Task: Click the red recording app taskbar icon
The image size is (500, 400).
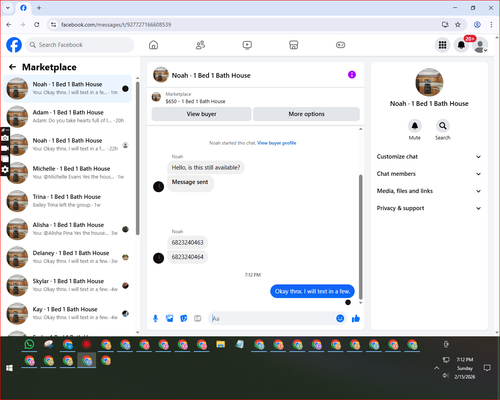Action: tap(87, 344)
